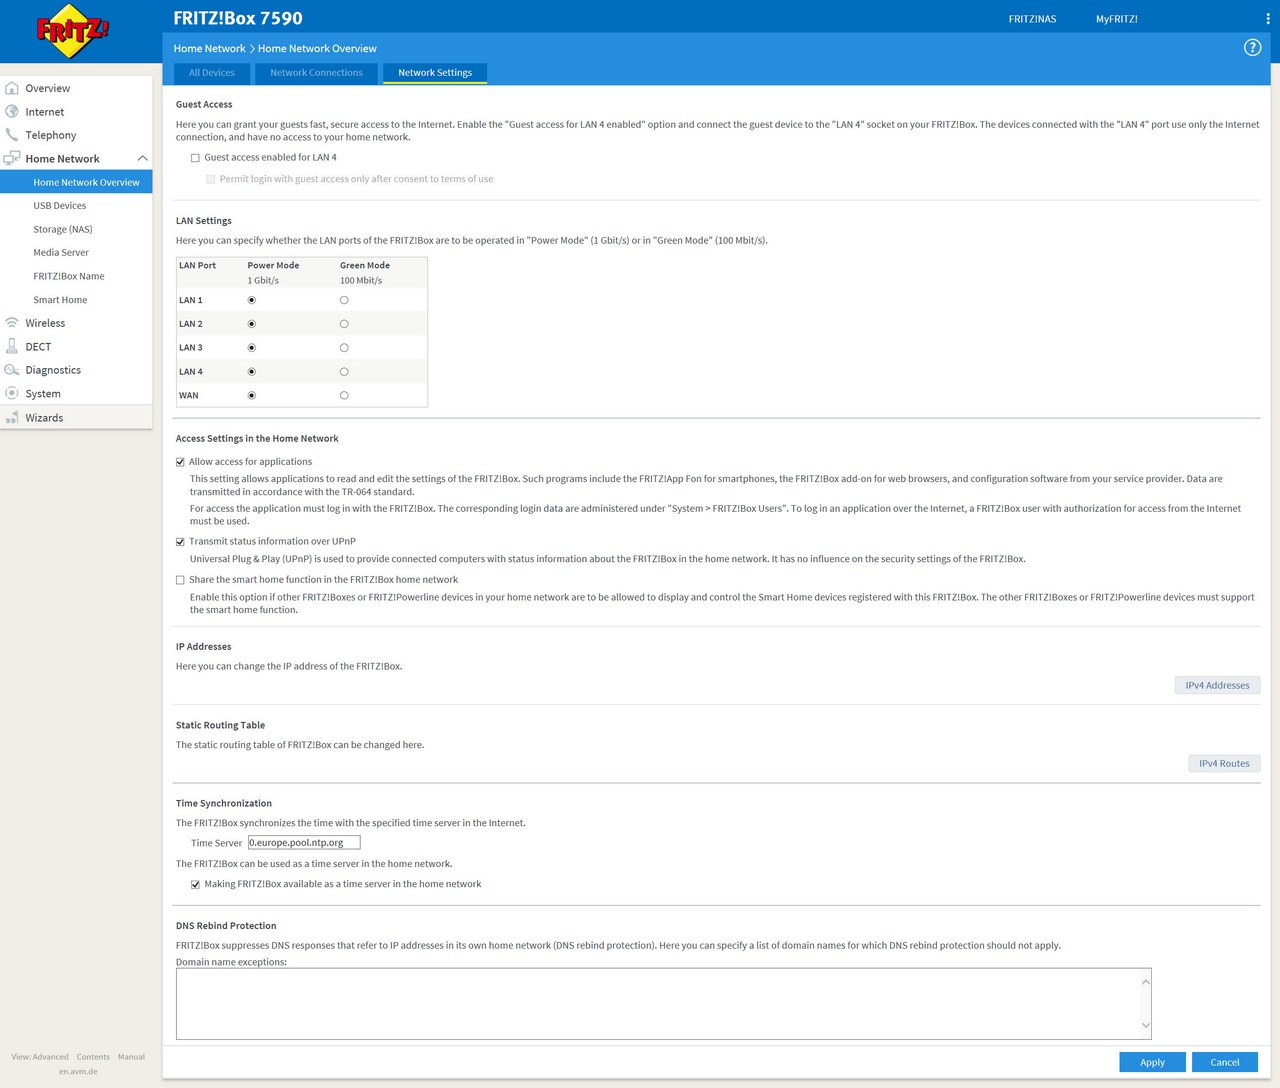Click the Cancel button

pos(1225,1062)
